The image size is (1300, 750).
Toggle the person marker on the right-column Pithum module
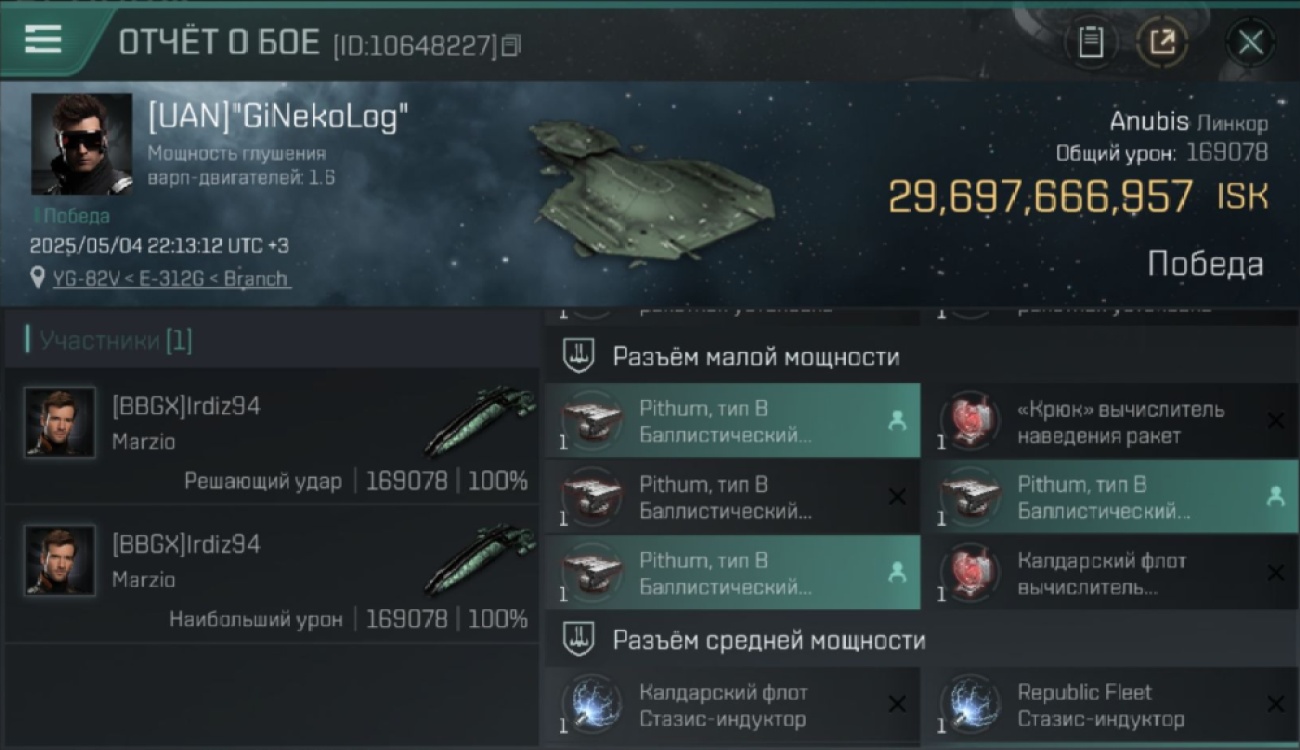(1275, 496)
